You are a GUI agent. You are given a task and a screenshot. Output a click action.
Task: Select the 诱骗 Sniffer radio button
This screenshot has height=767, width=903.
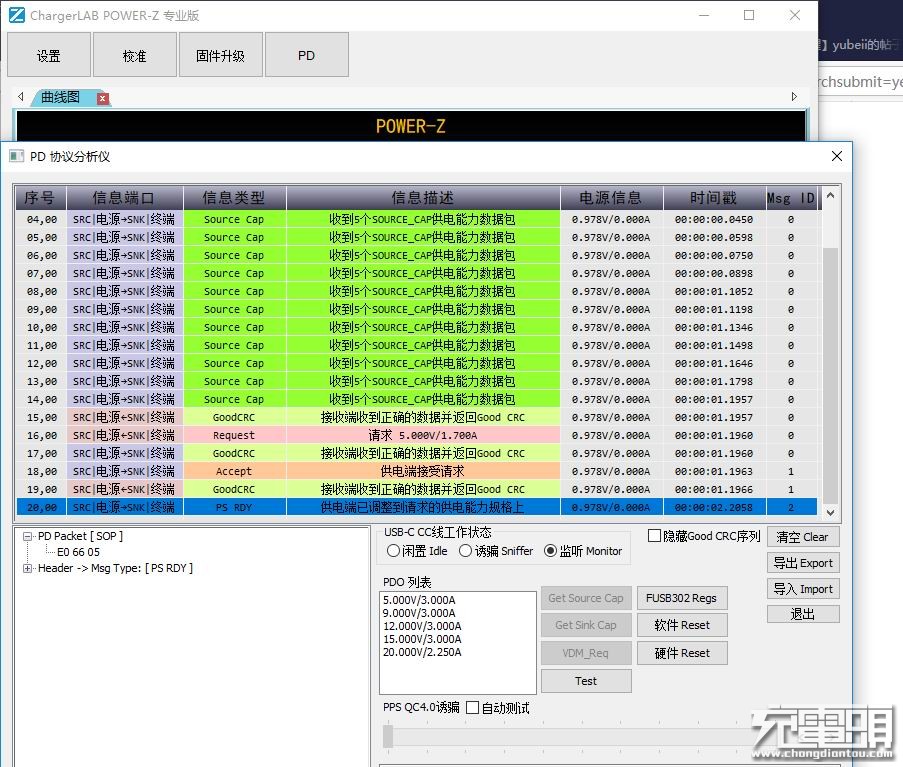[x=465, y=551]
